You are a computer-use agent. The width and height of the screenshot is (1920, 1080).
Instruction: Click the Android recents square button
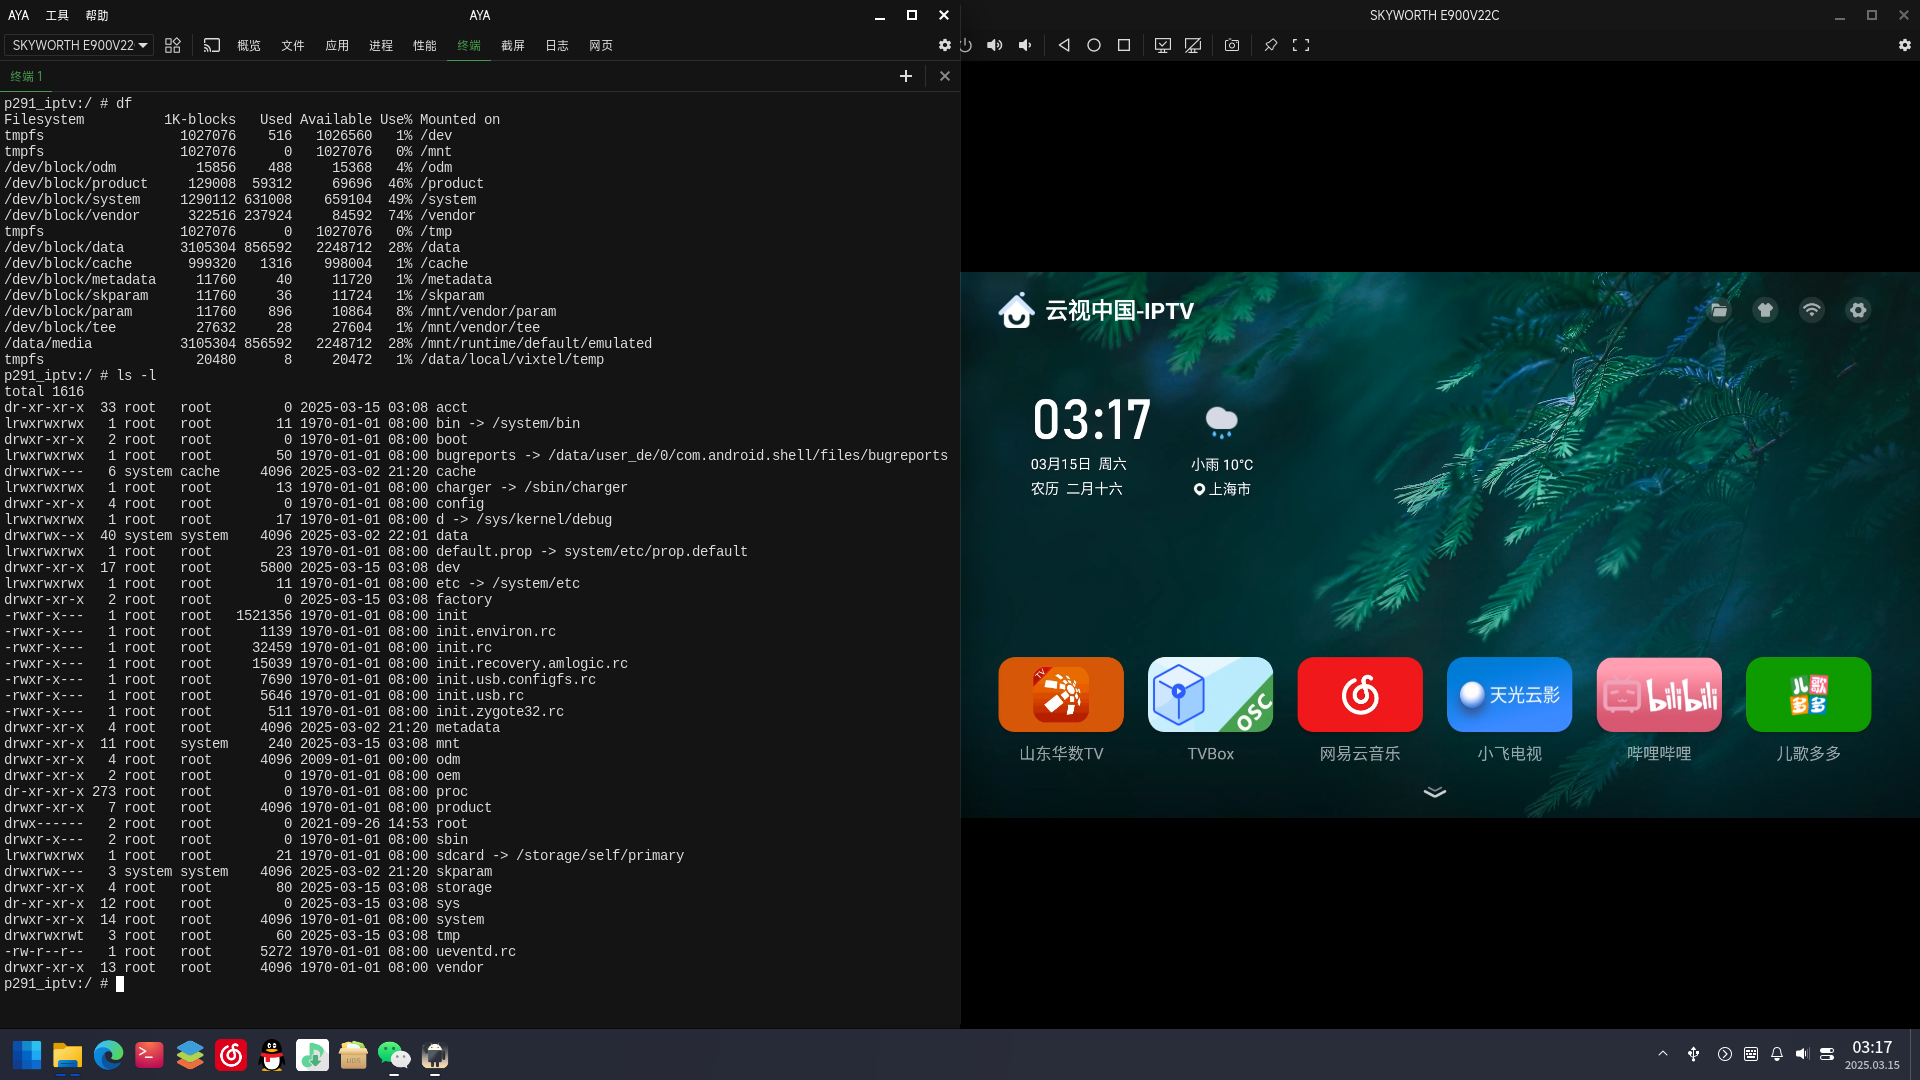(x=1124, y=45)
